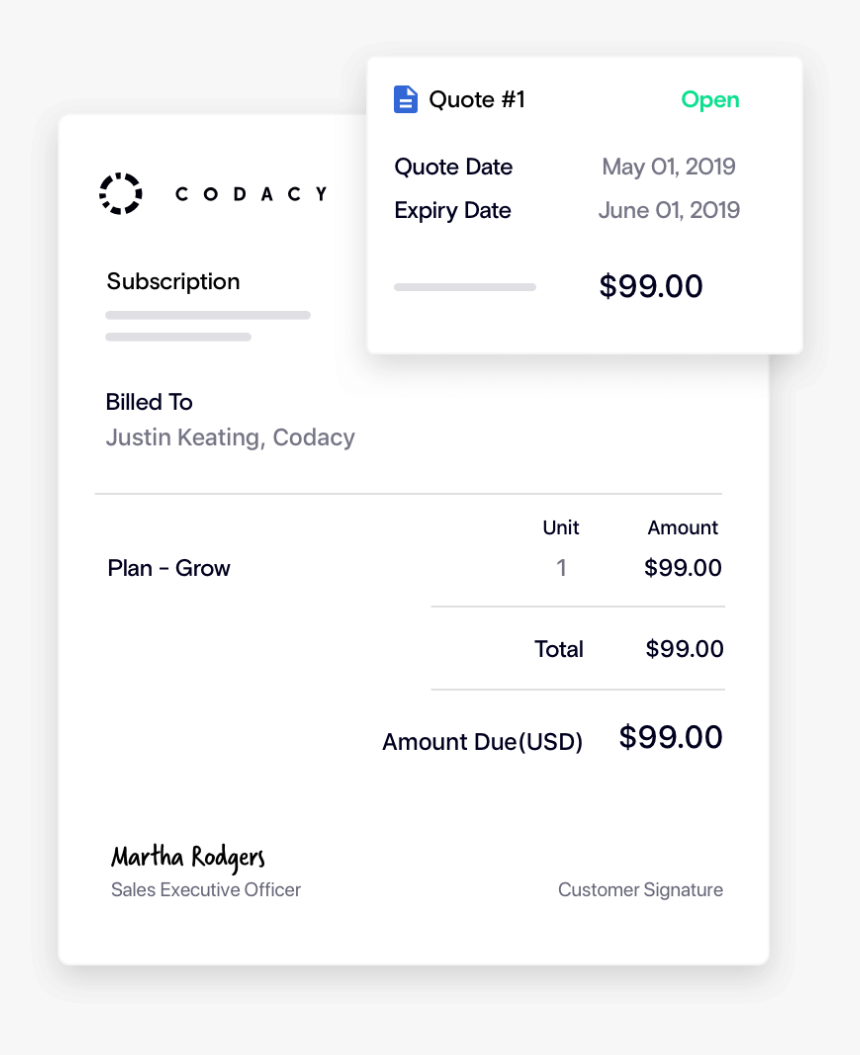The height and width of the screenshot is (1055, 860).
Task: Click the CODACY wordmark text
Action: pos(251,194)
